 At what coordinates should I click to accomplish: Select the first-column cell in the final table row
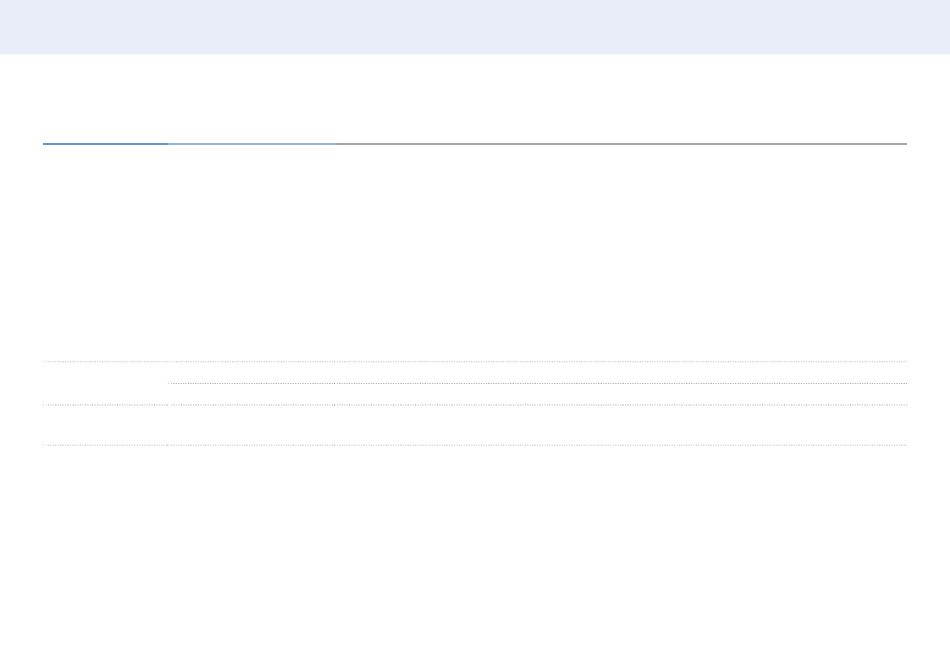tap(105, 425)
